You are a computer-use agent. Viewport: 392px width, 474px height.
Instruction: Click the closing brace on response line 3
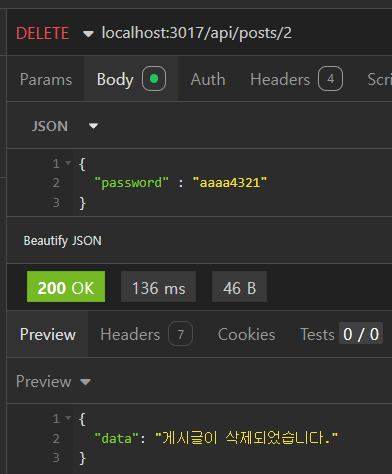point(82,458)
